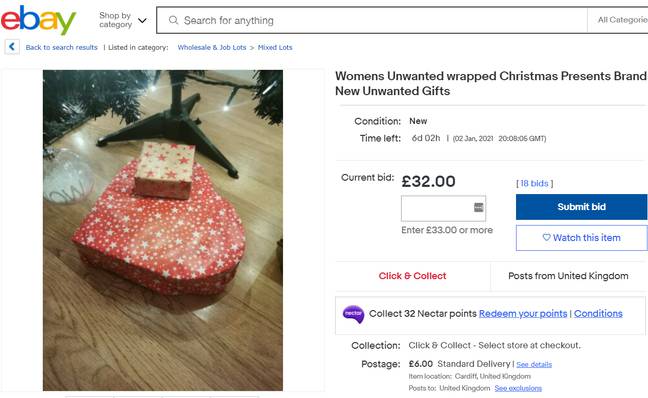This screenshot has width=648, height=398.
Task: Click the back arrow icon
Action: pos(12,47)
